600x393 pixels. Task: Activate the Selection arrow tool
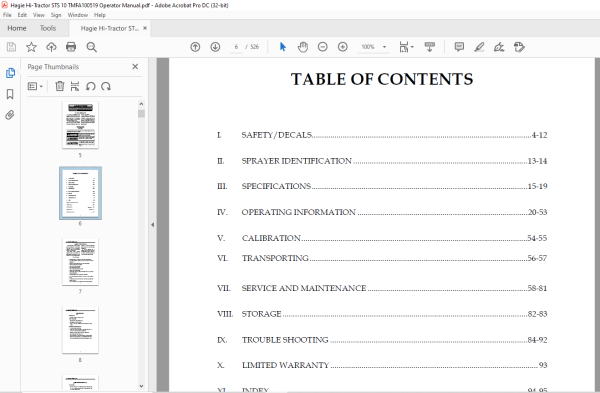(283, 47)
